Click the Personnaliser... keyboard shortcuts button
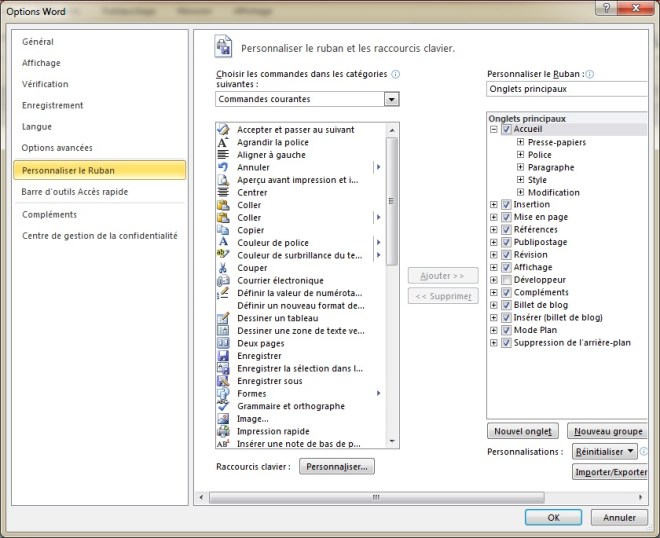This screenshot has height=538, width=660. [x=337, y=466]
